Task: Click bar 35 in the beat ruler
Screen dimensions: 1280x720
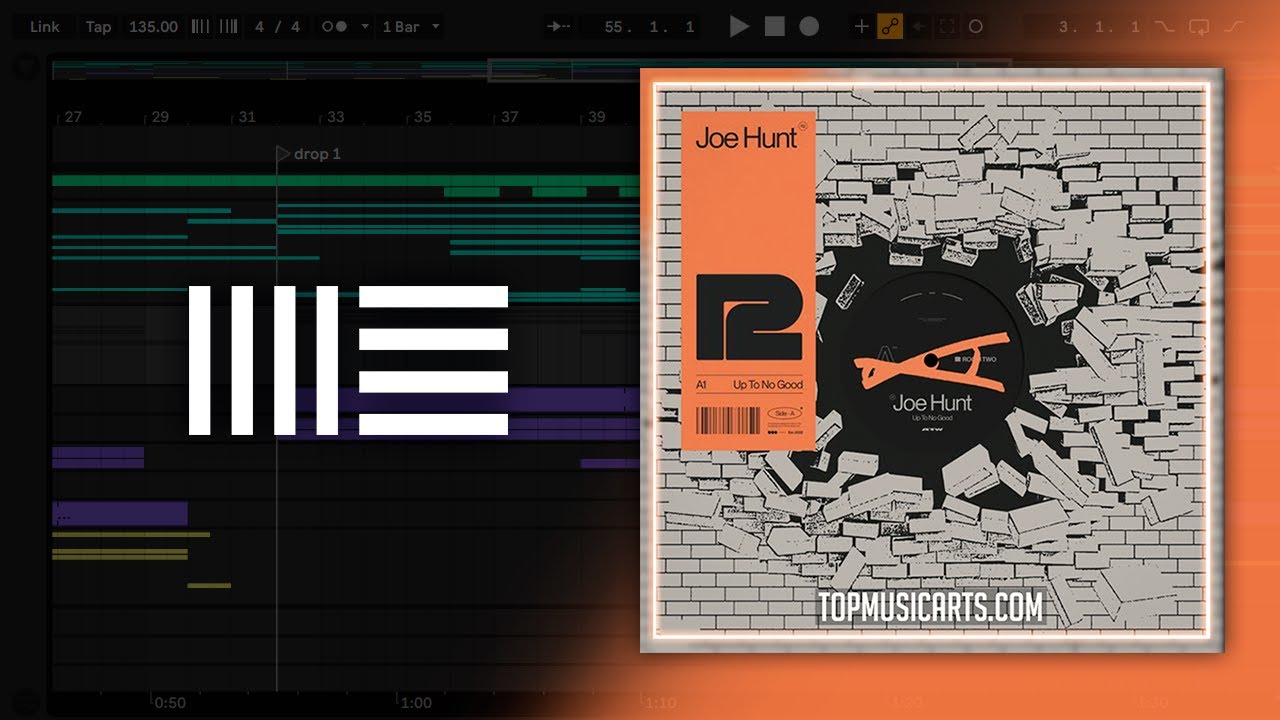Action: [422, 117]
